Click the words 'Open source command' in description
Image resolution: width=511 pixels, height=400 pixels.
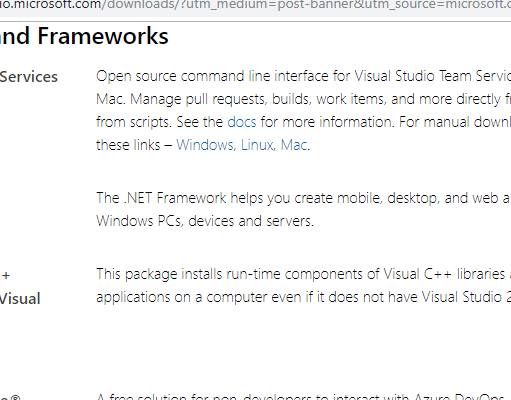pos(170,76)
